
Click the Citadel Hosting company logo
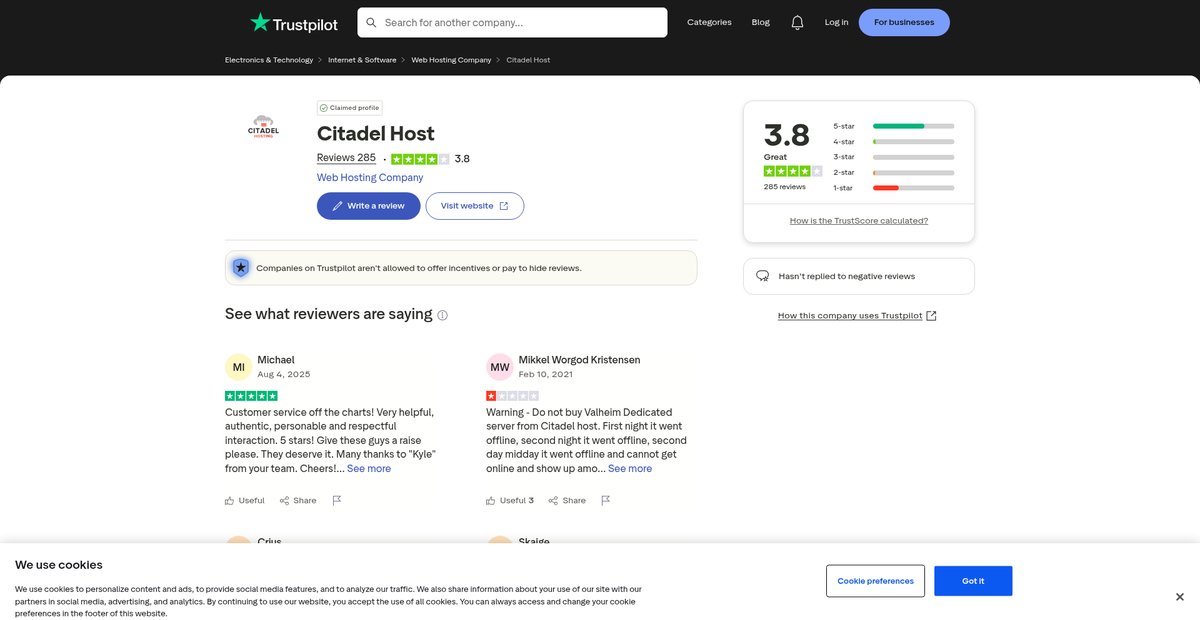tap(263, 126)
